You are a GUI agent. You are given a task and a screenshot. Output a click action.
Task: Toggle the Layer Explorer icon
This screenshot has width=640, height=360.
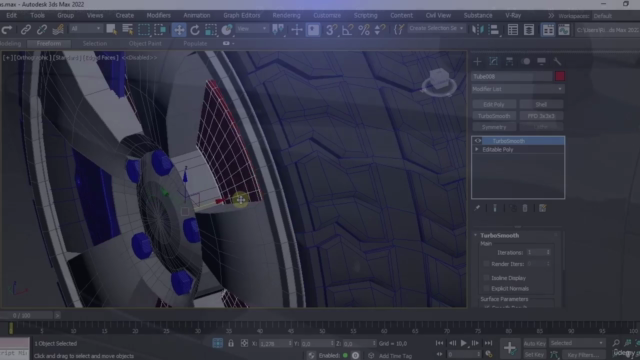point(529,29)
